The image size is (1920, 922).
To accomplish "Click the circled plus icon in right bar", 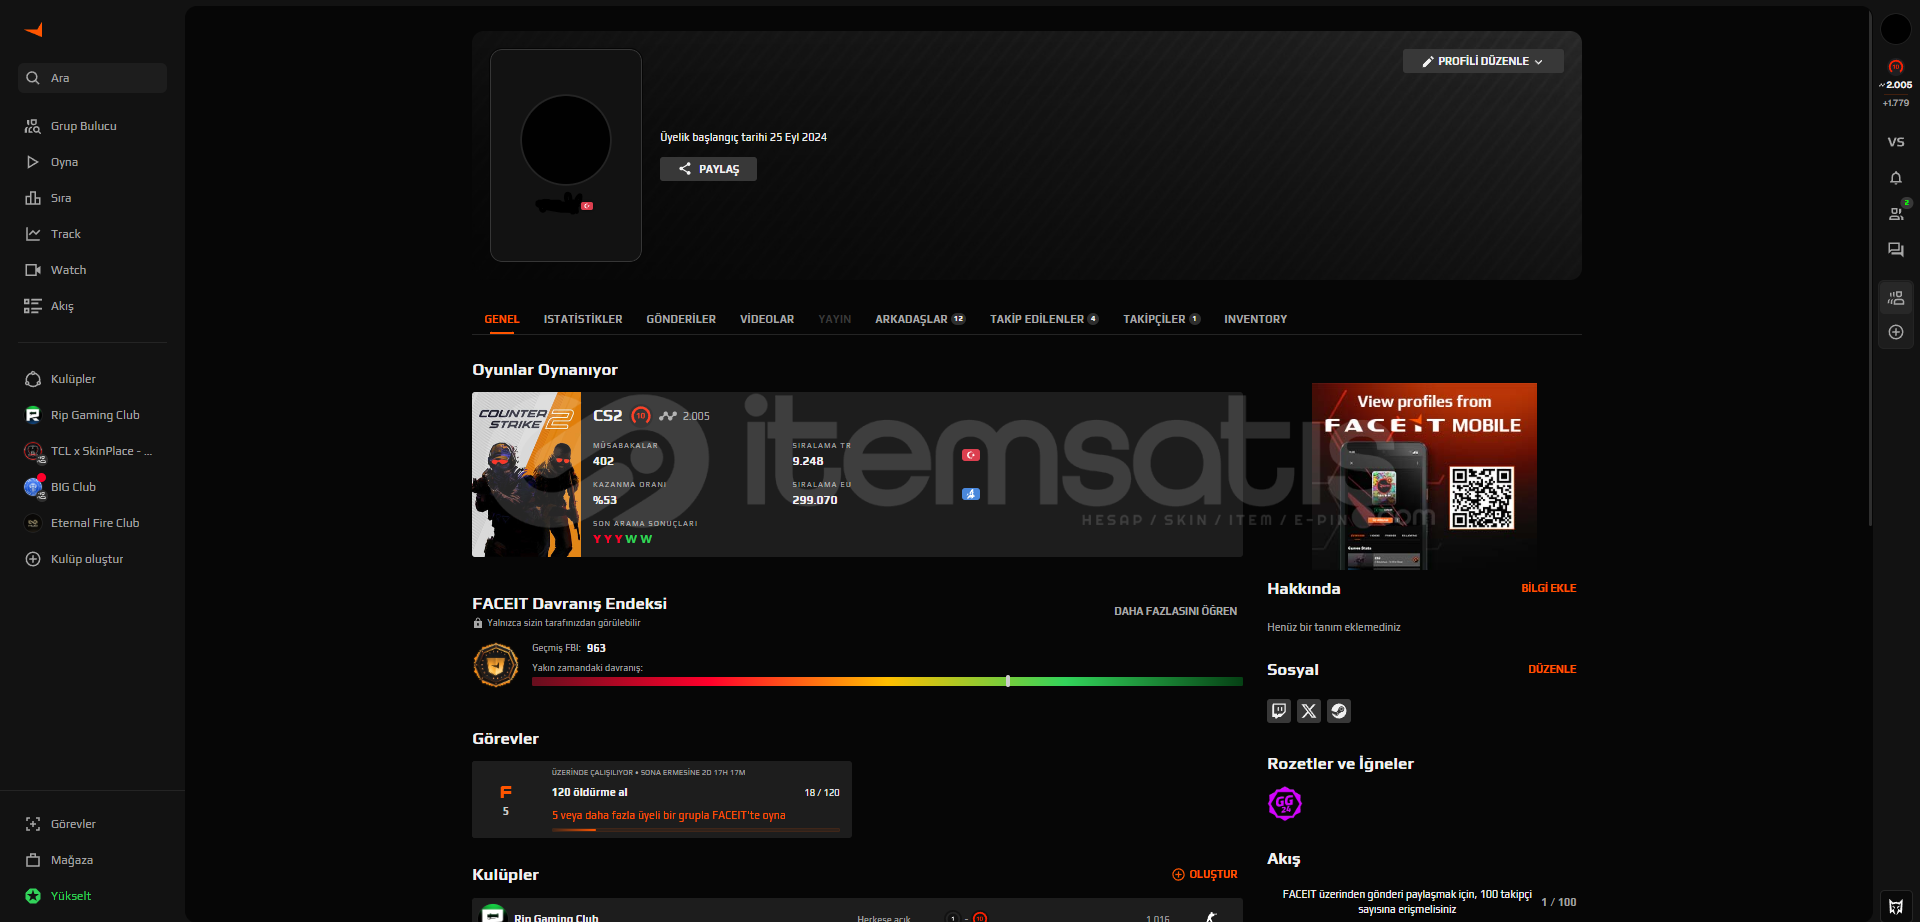I will click(x=1896, y=332).
